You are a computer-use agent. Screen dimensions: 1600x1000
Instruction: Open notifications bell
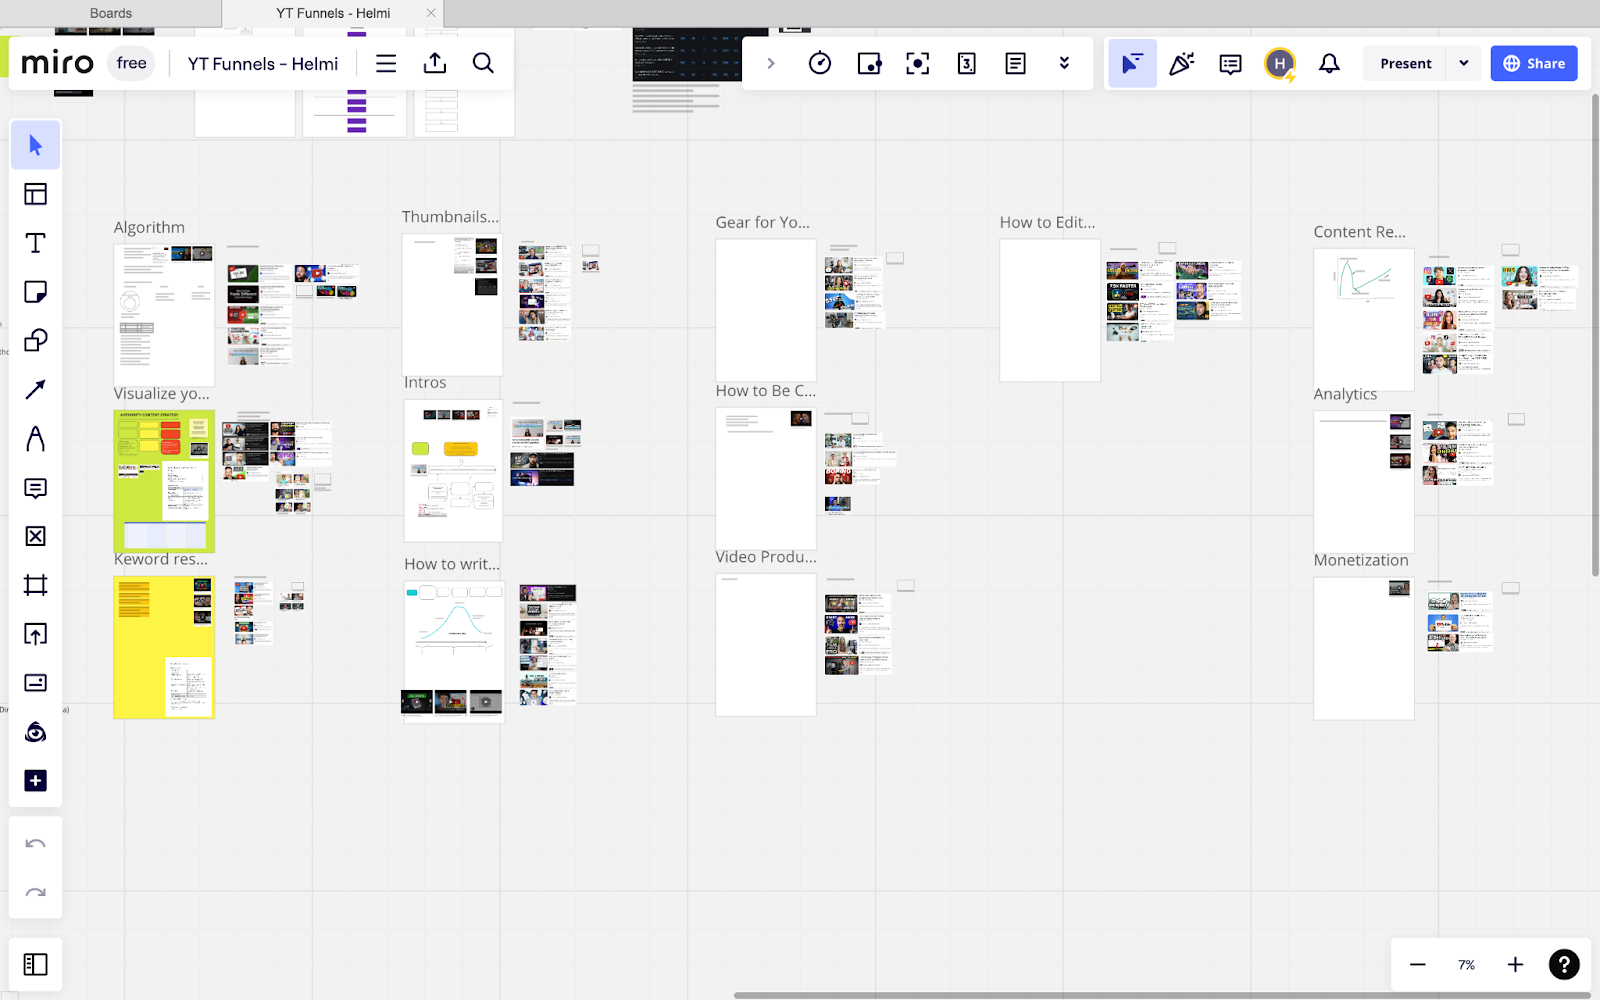1329,64
